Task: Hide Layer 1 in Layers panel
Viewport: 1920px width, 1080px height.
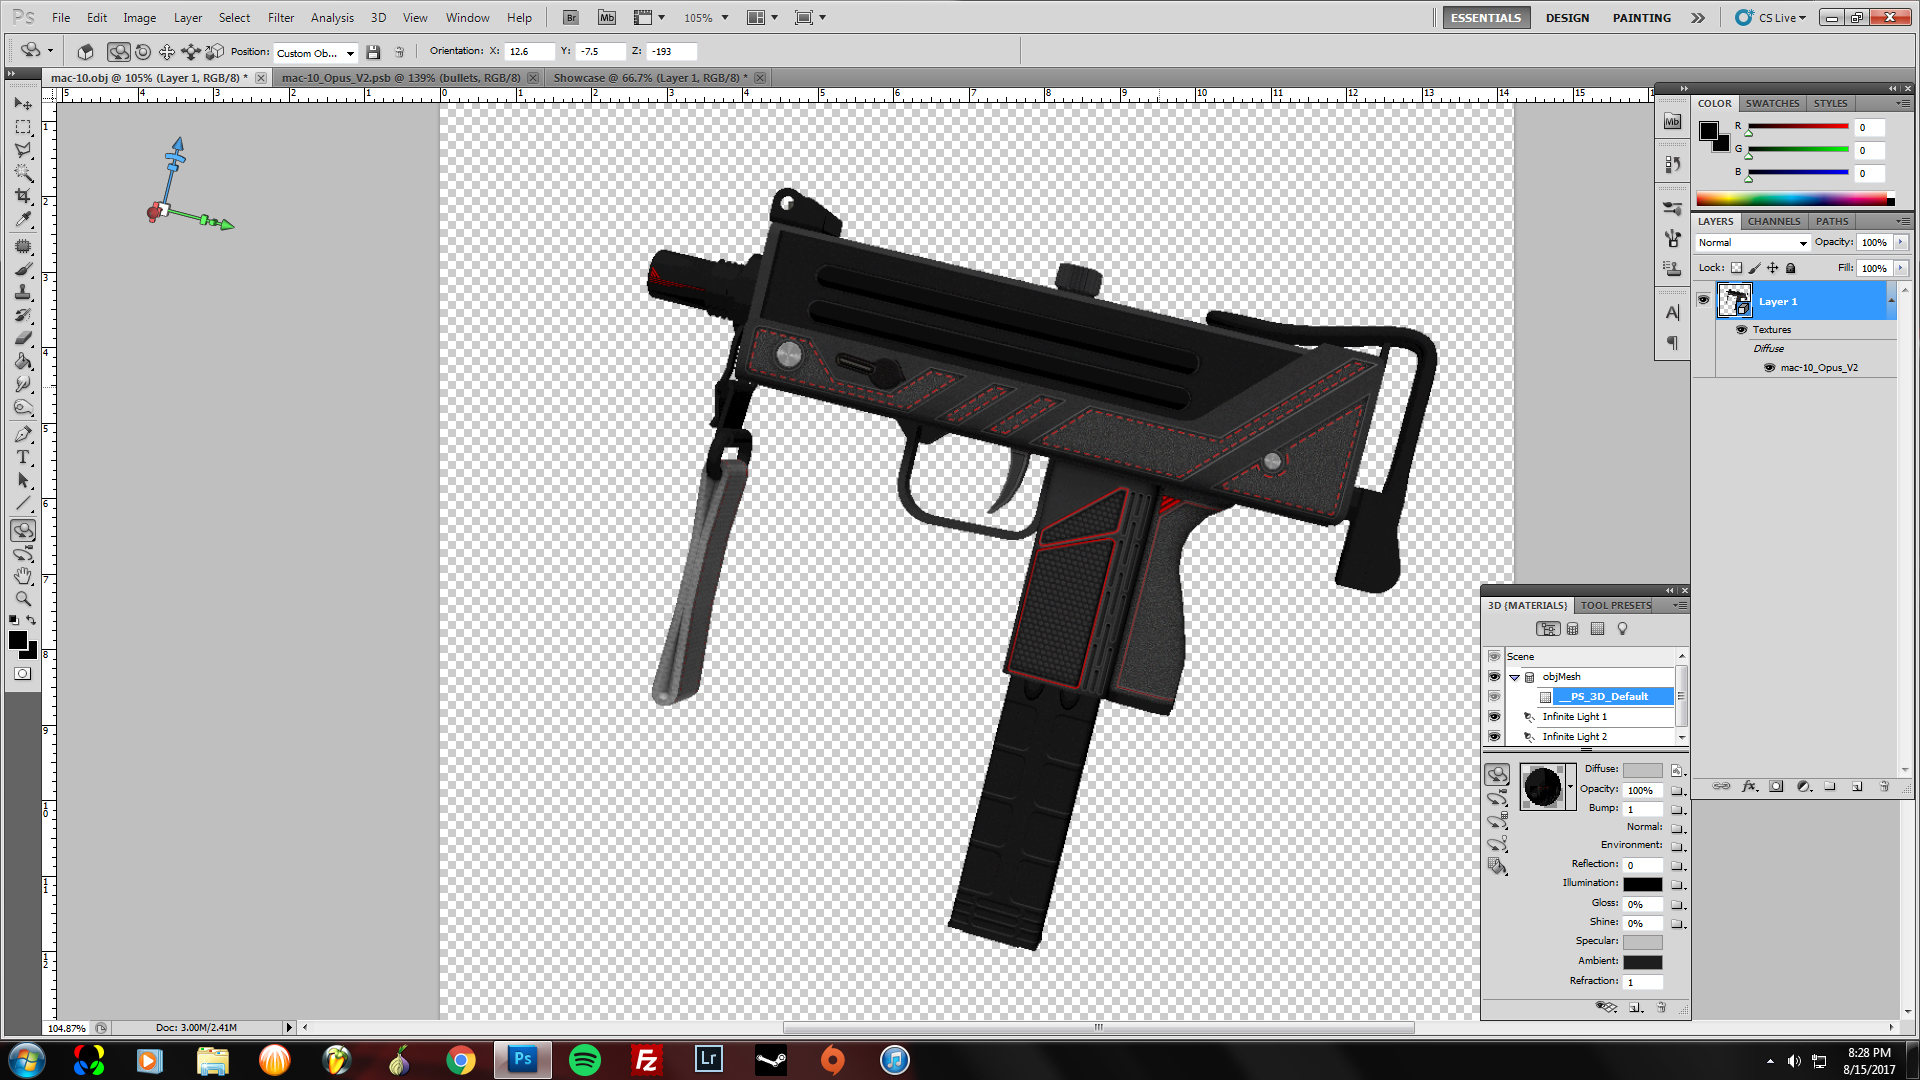Action: point(1704,300)
